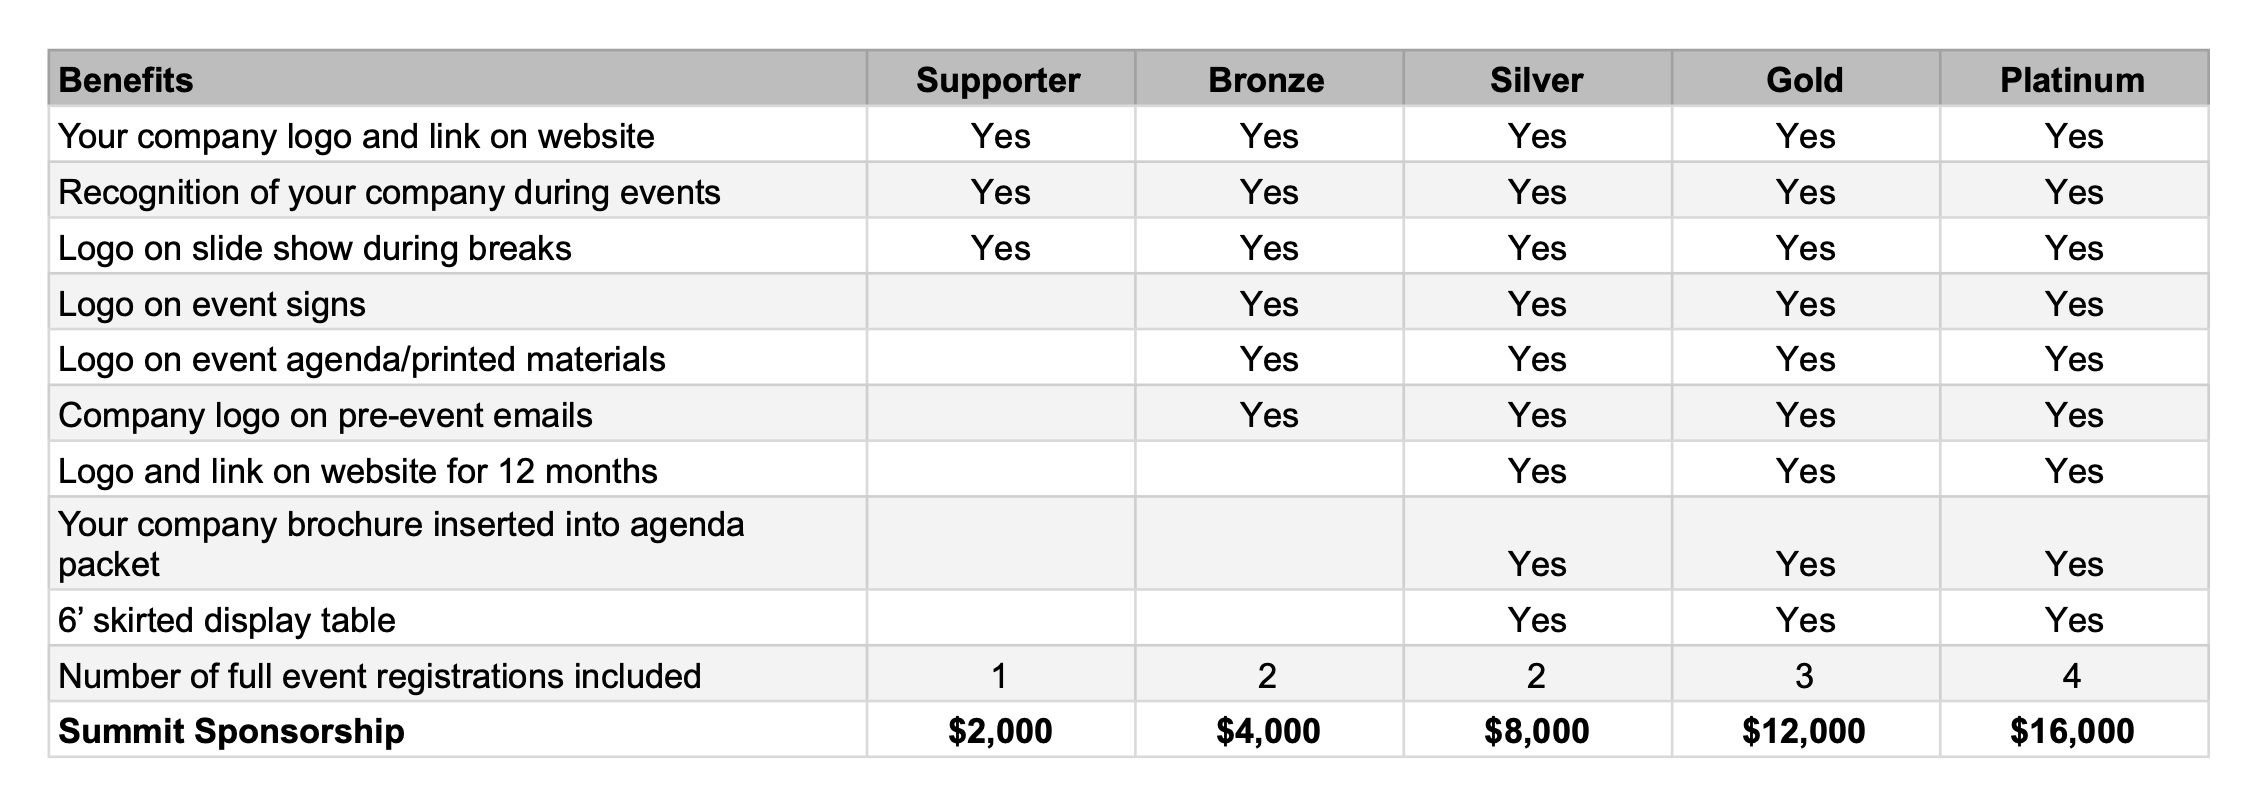Select the Summit Sponsorship row label
The height and width of the screenshot is (797, 2251).
coord(231,731)
